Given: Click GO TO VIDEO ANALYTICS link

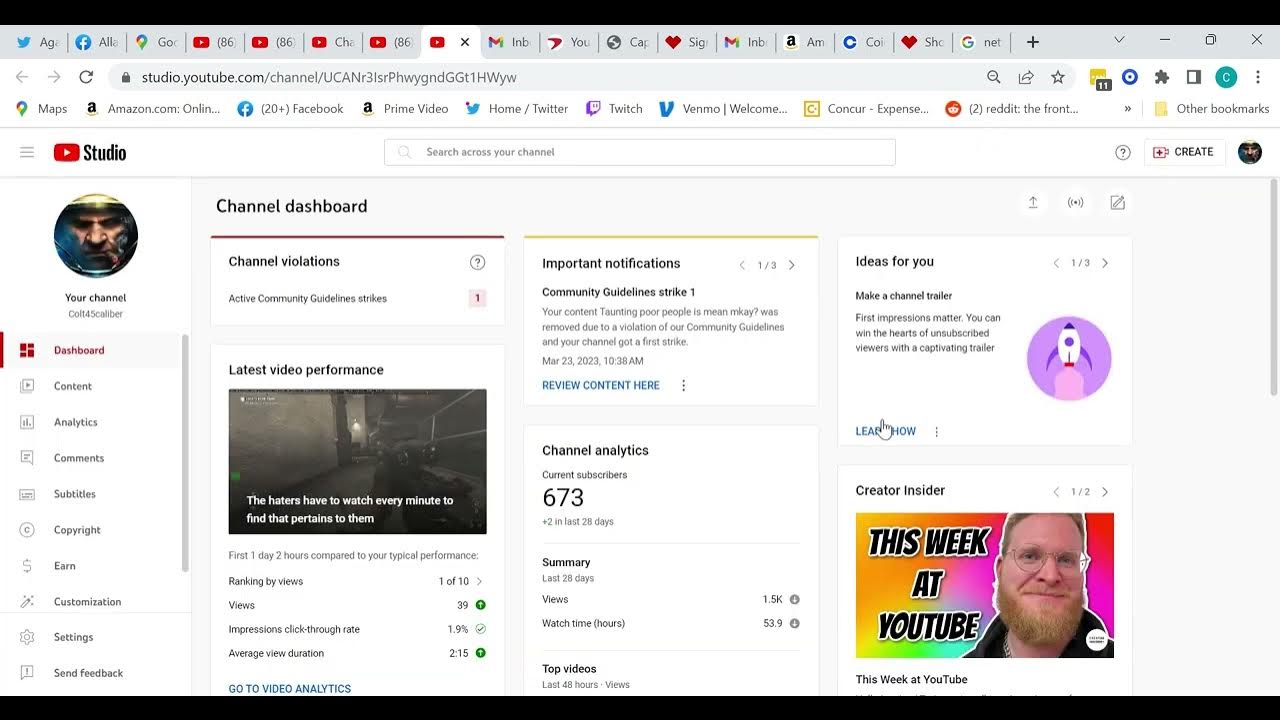Looking at the screenshot, I should 290,689.
